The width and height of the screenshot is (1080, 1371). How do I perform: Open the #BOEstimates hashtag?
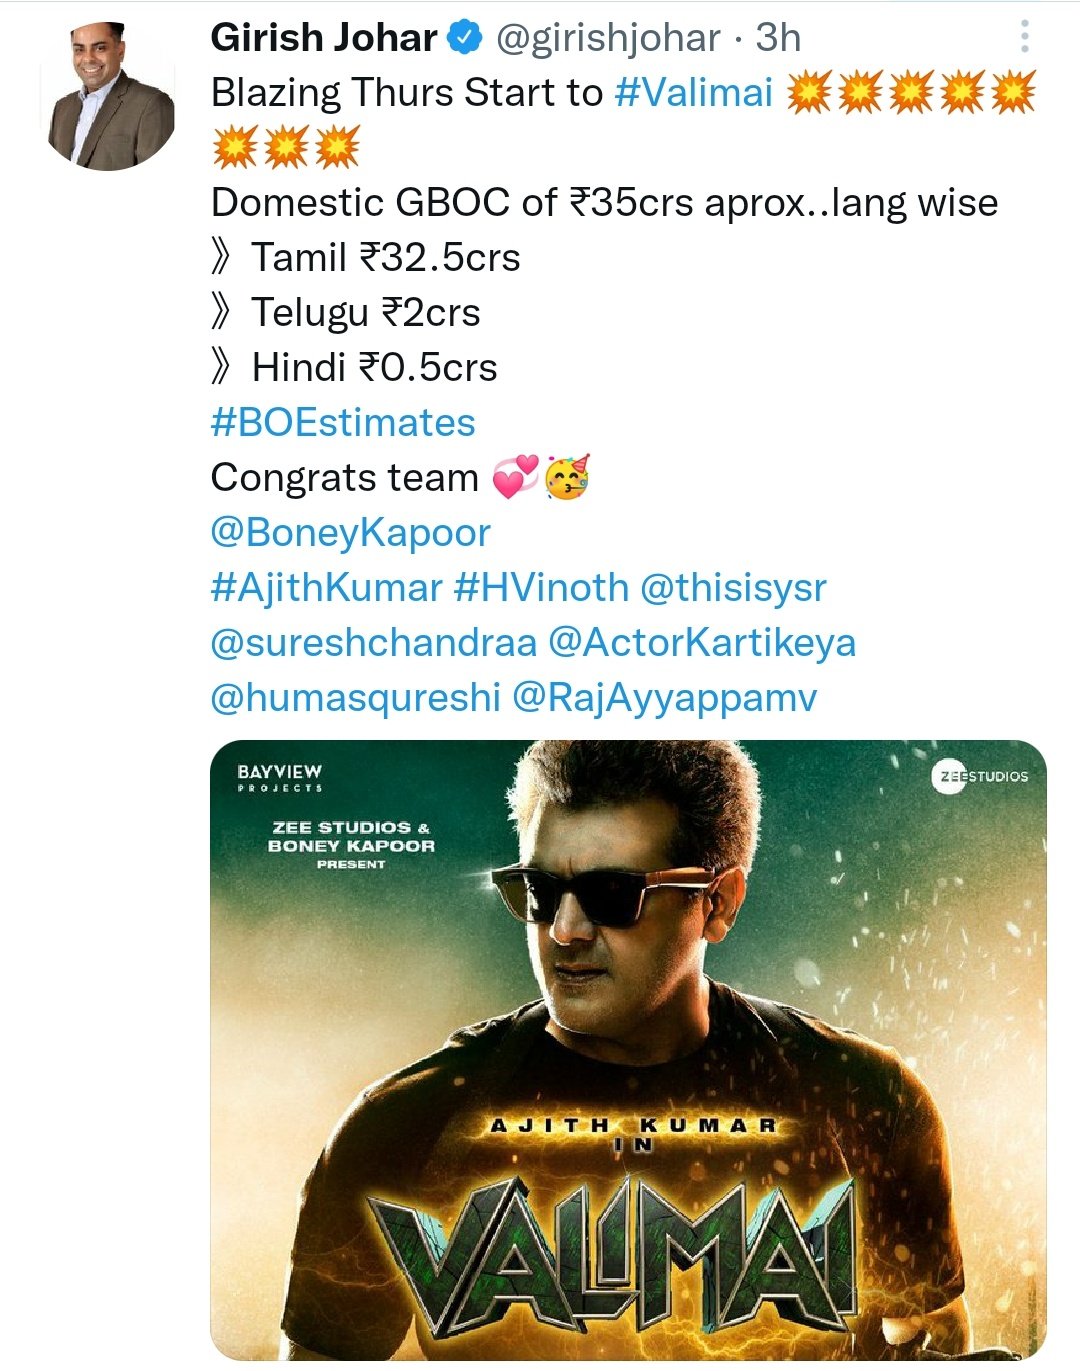[343, 422]
